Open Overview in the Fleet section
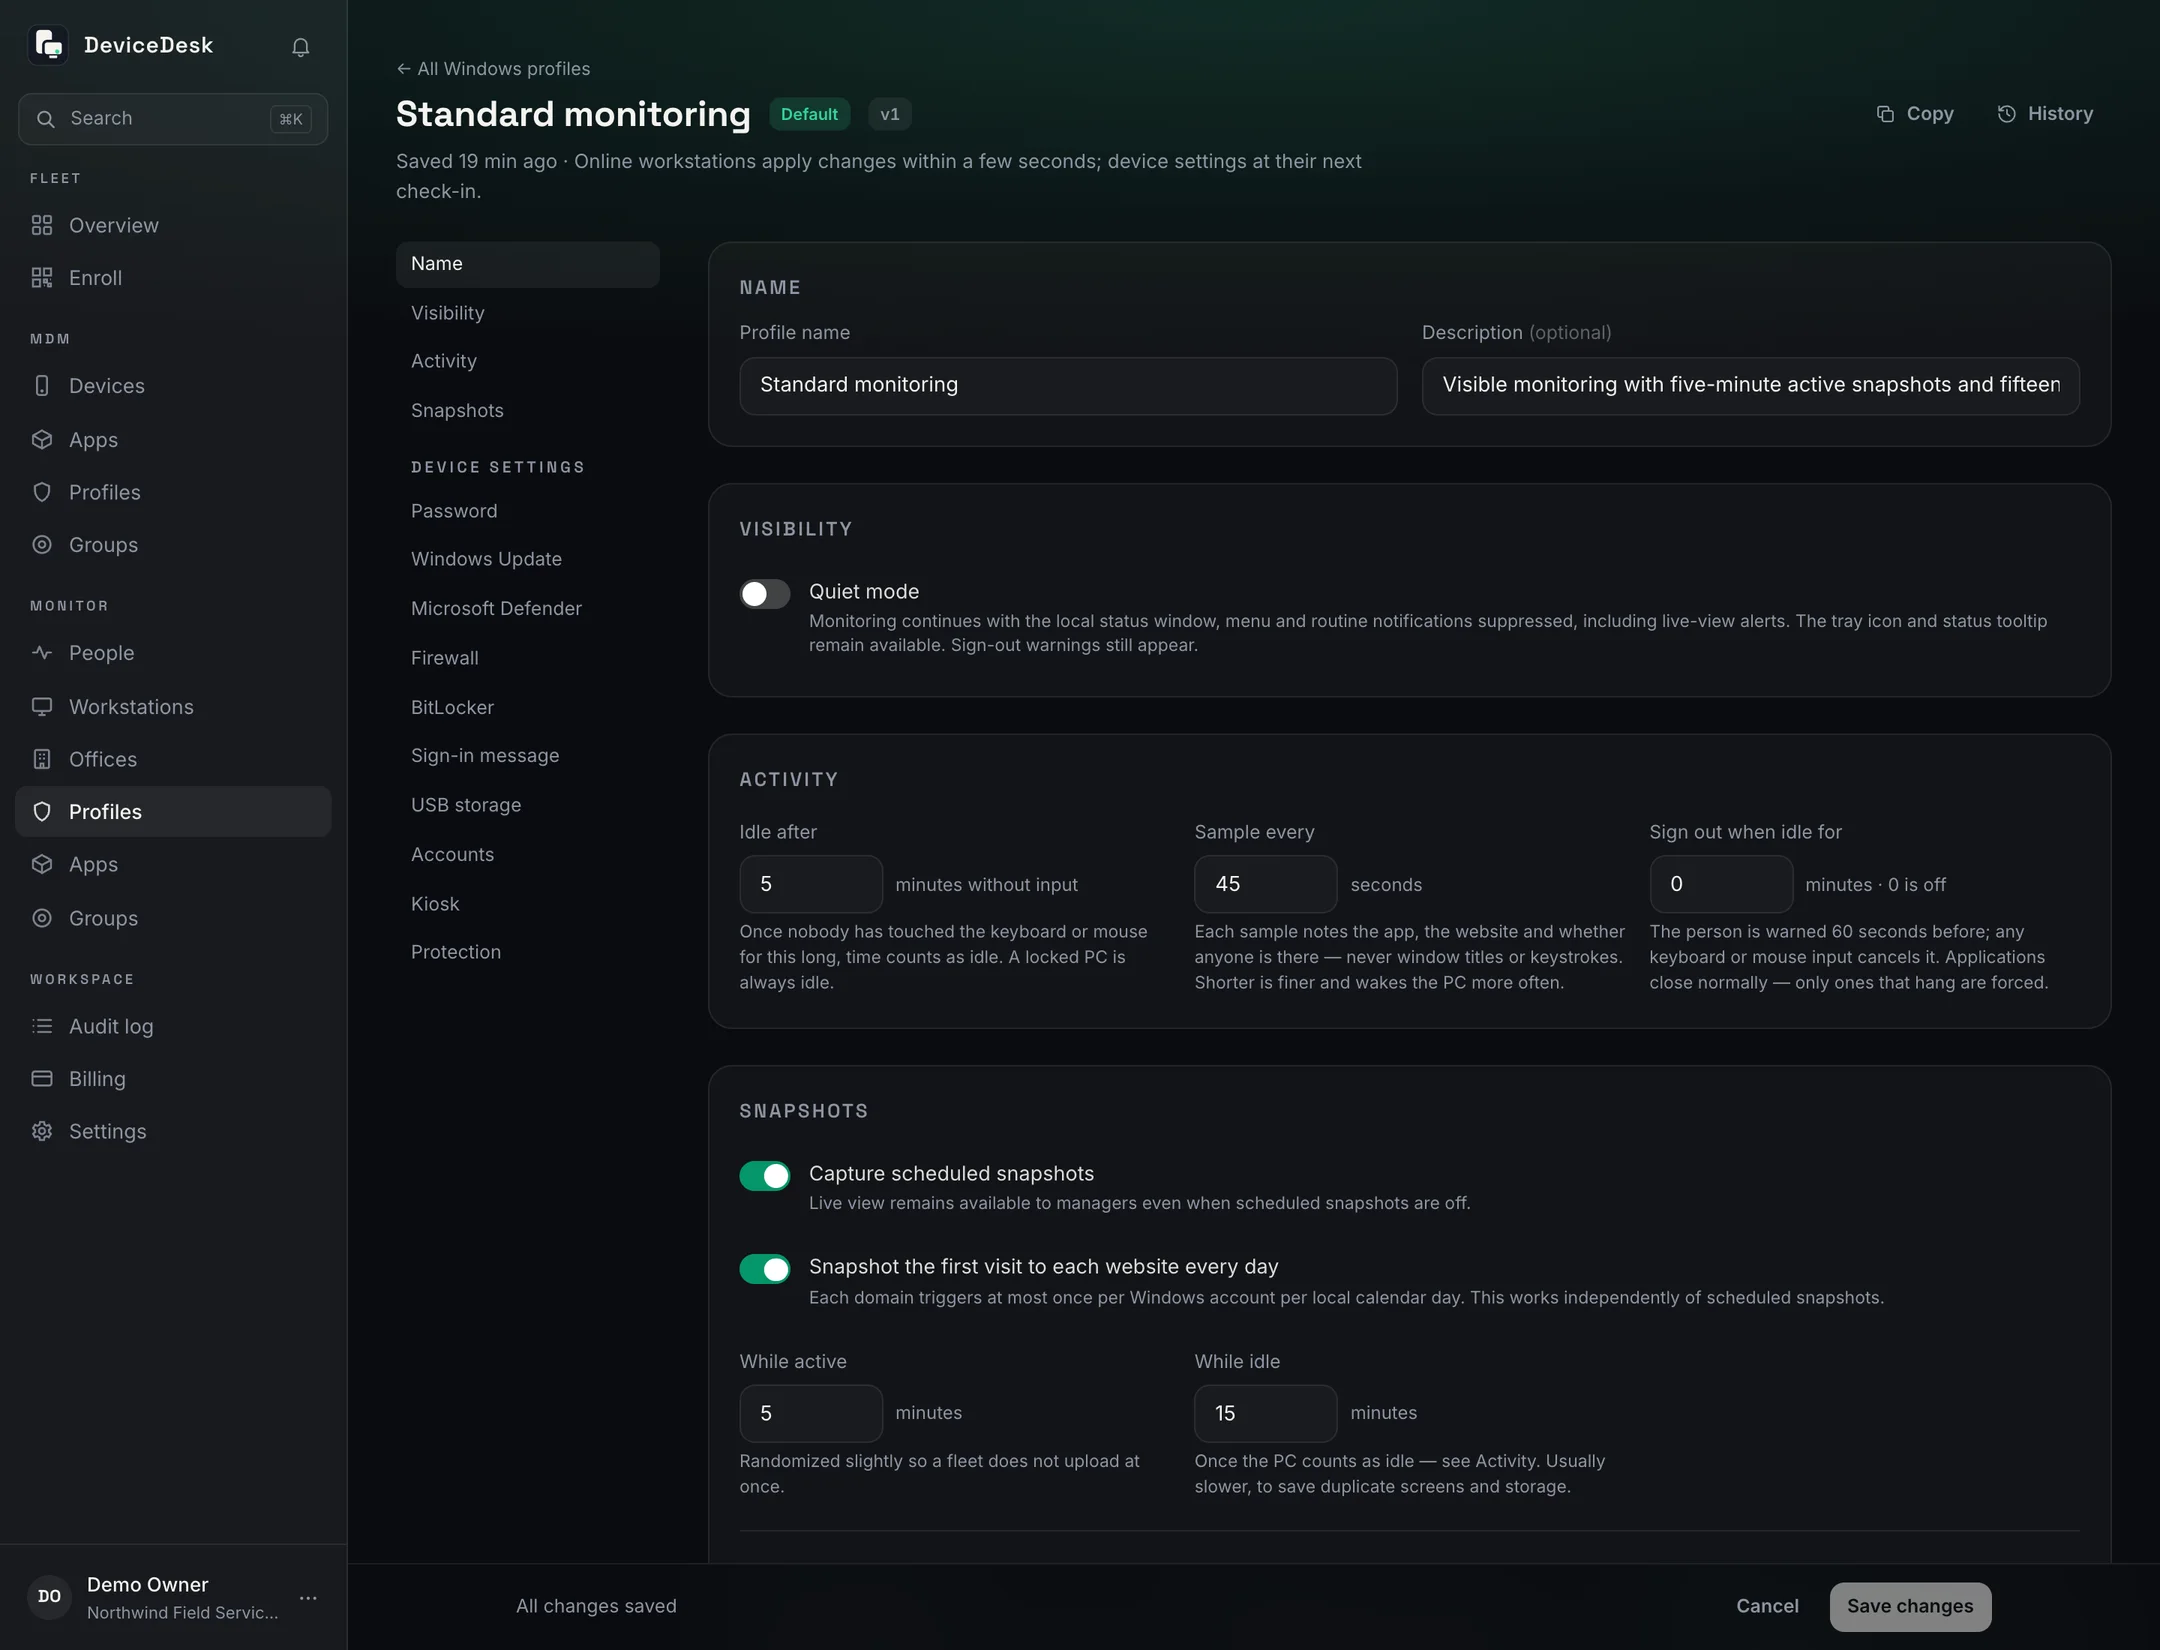This screenshot has width=2160, height=1650. coord(173,225)
